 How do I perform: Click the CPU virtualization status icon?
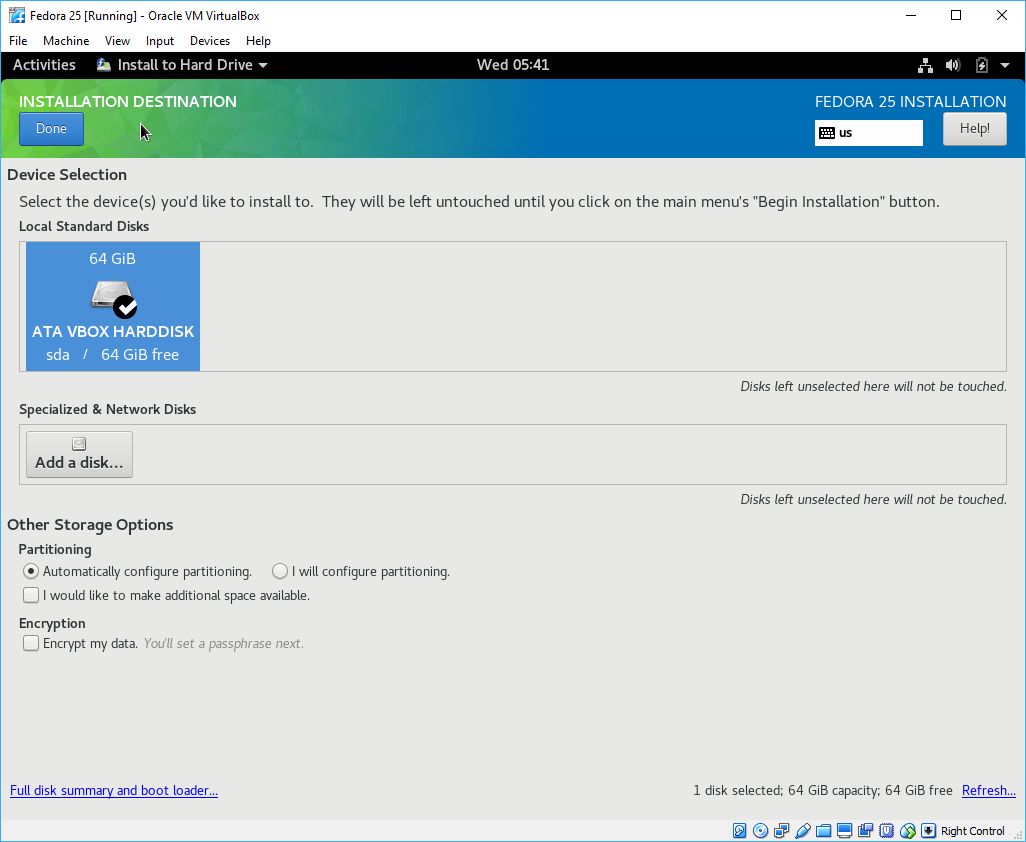(886, 831)
